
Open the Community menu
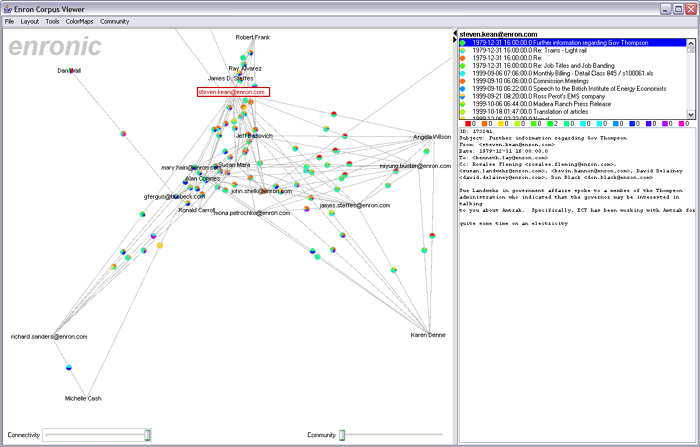114,21
